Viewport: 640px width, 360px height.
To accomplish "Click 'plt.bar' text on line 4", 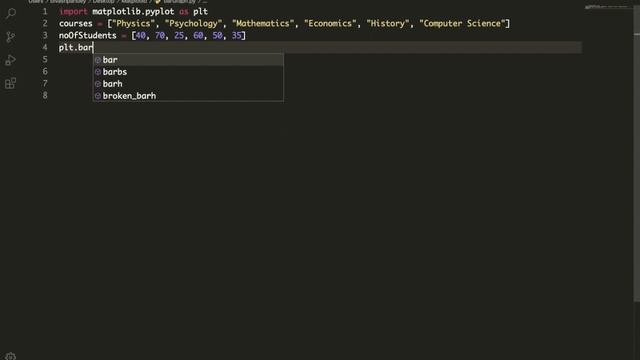I will (76, 48).
